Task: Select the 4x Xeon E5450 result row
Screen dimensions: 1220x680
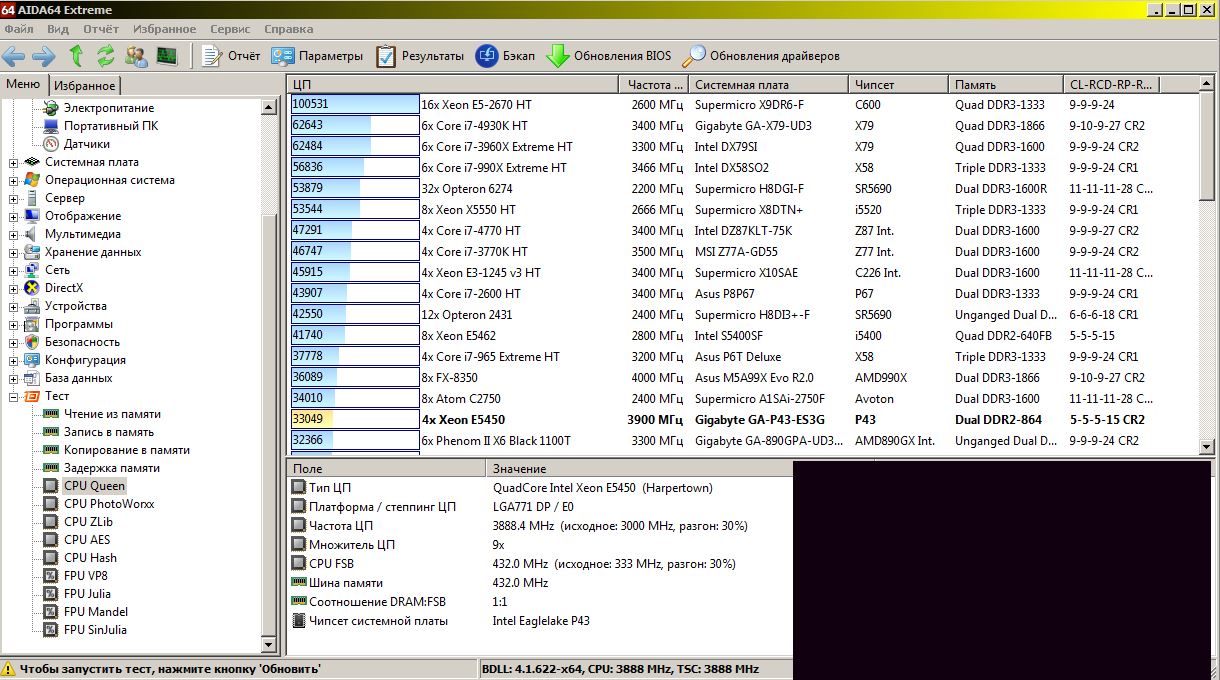Action: [x=741, y=420]
